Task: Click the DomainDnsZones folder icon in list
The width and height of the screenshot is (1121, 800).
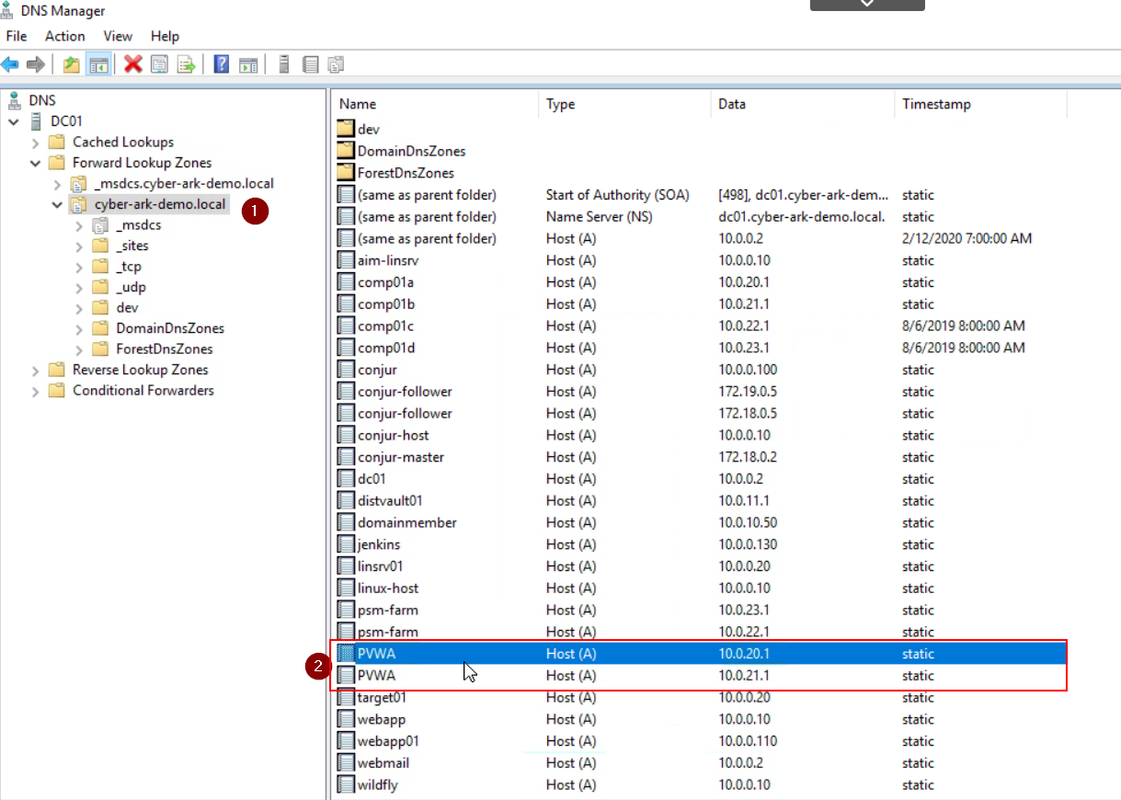Action: point(346,151)
